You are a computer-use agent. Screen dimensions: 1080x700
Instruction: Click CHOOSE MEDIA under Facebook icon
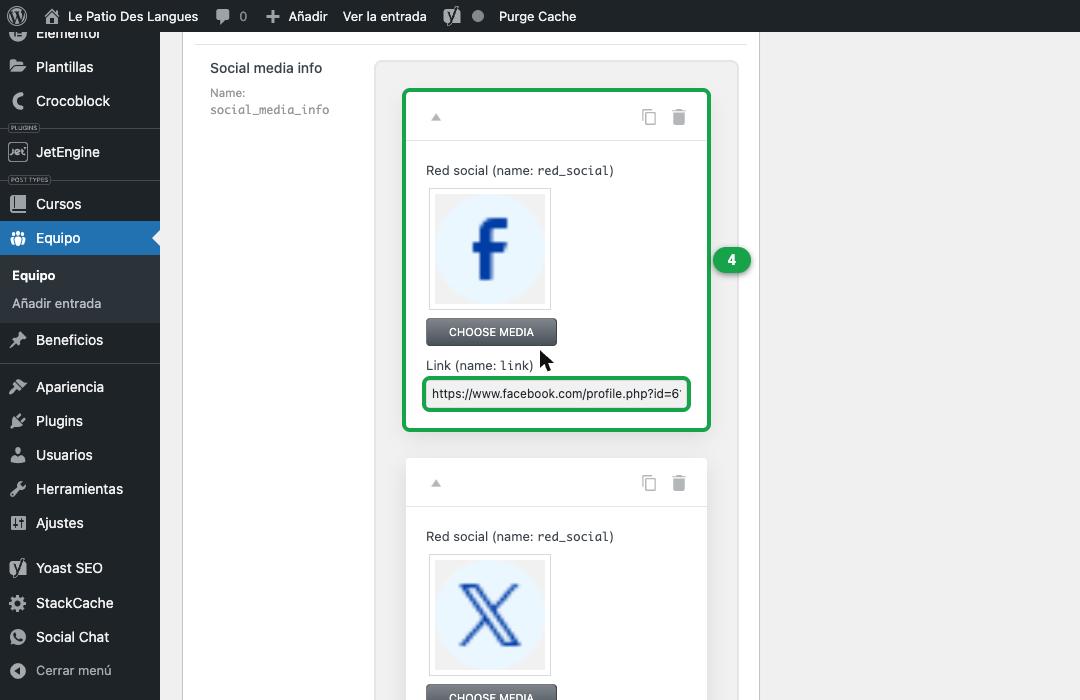pyautogui.click(x=491, y=332)
